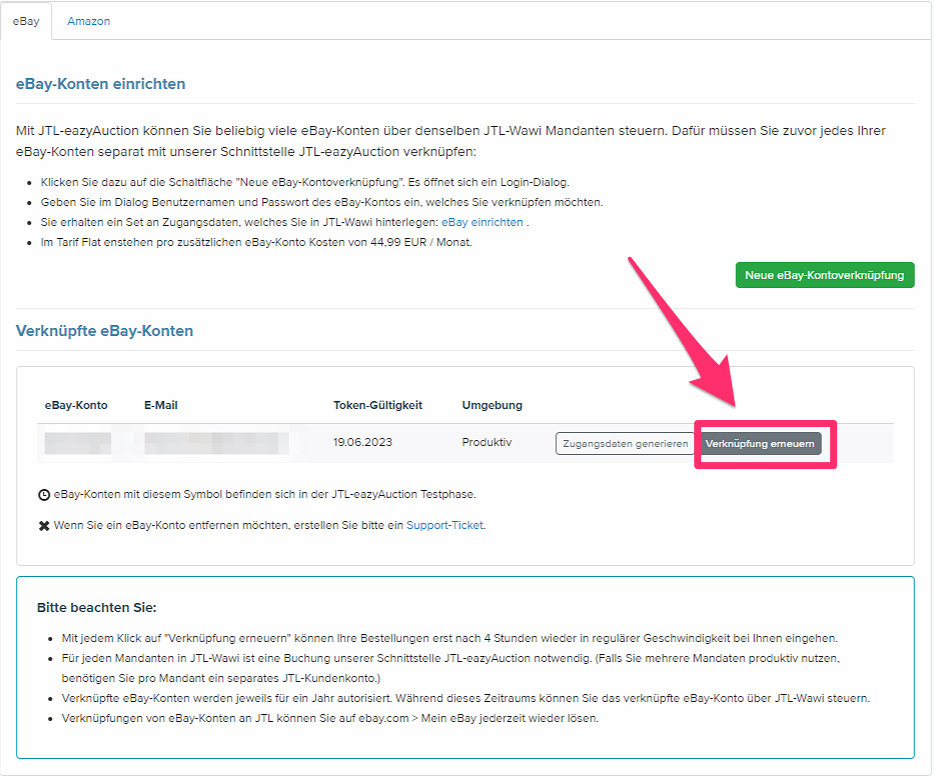The height and width of the screenshot is (776, 934).
Task: Click the bullet mentioning the Login-Dialog
Action: tap(305, 182)
